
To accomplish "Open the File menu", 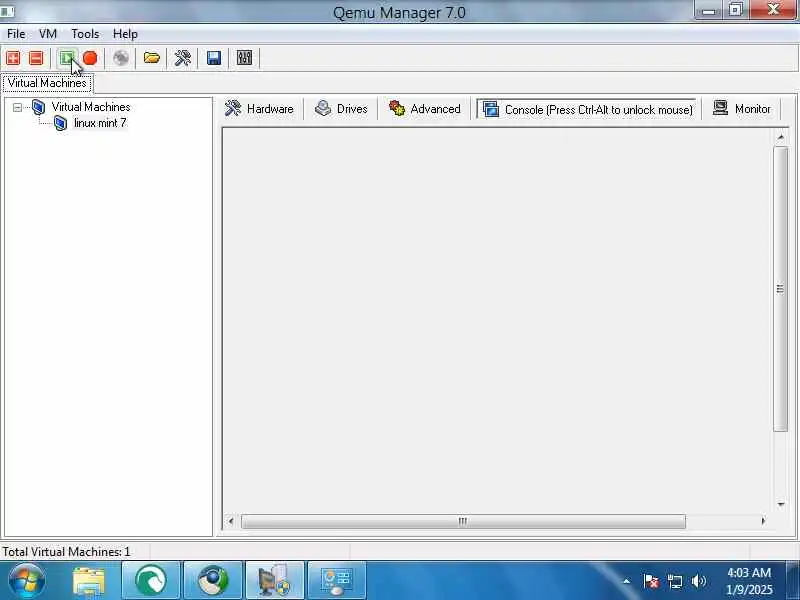I will 16,34.
